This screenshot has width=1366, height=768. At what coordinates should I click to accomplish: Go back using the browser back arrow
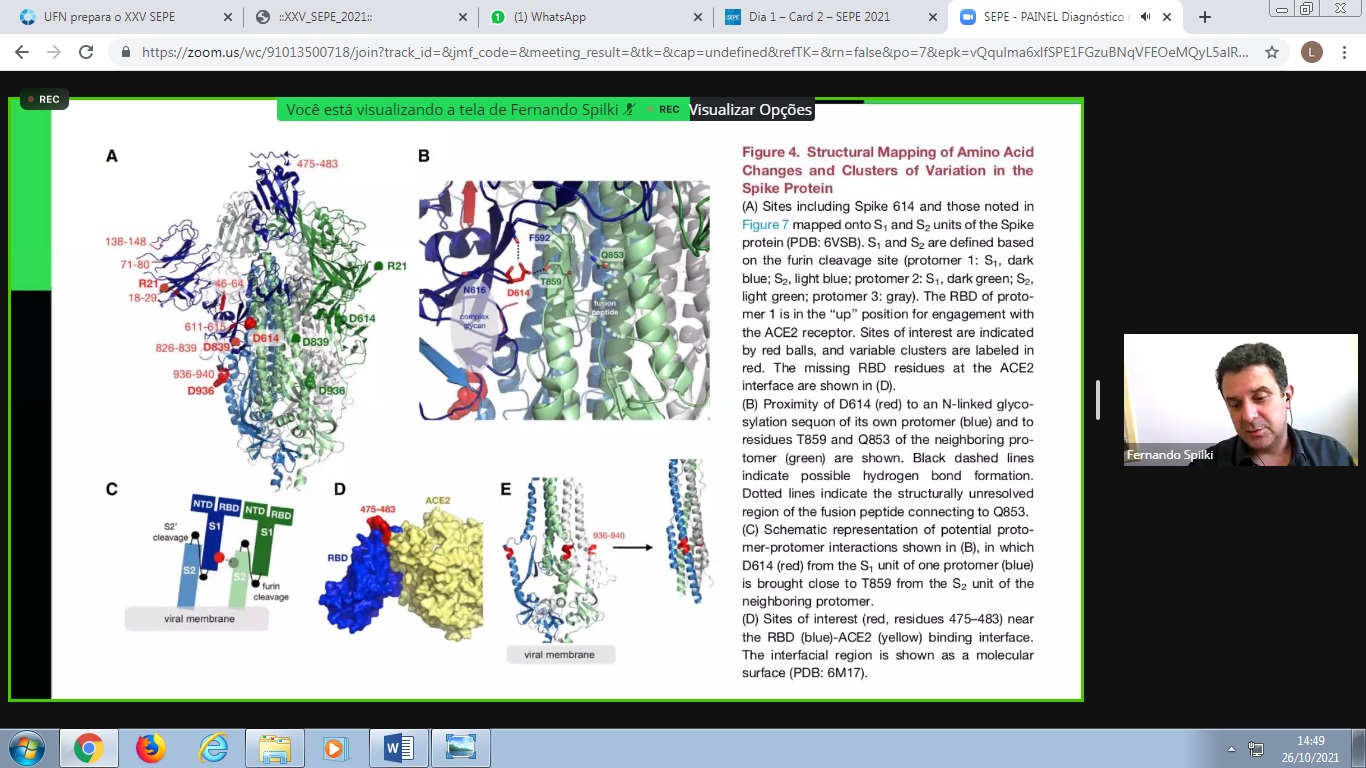click(22, 52)
